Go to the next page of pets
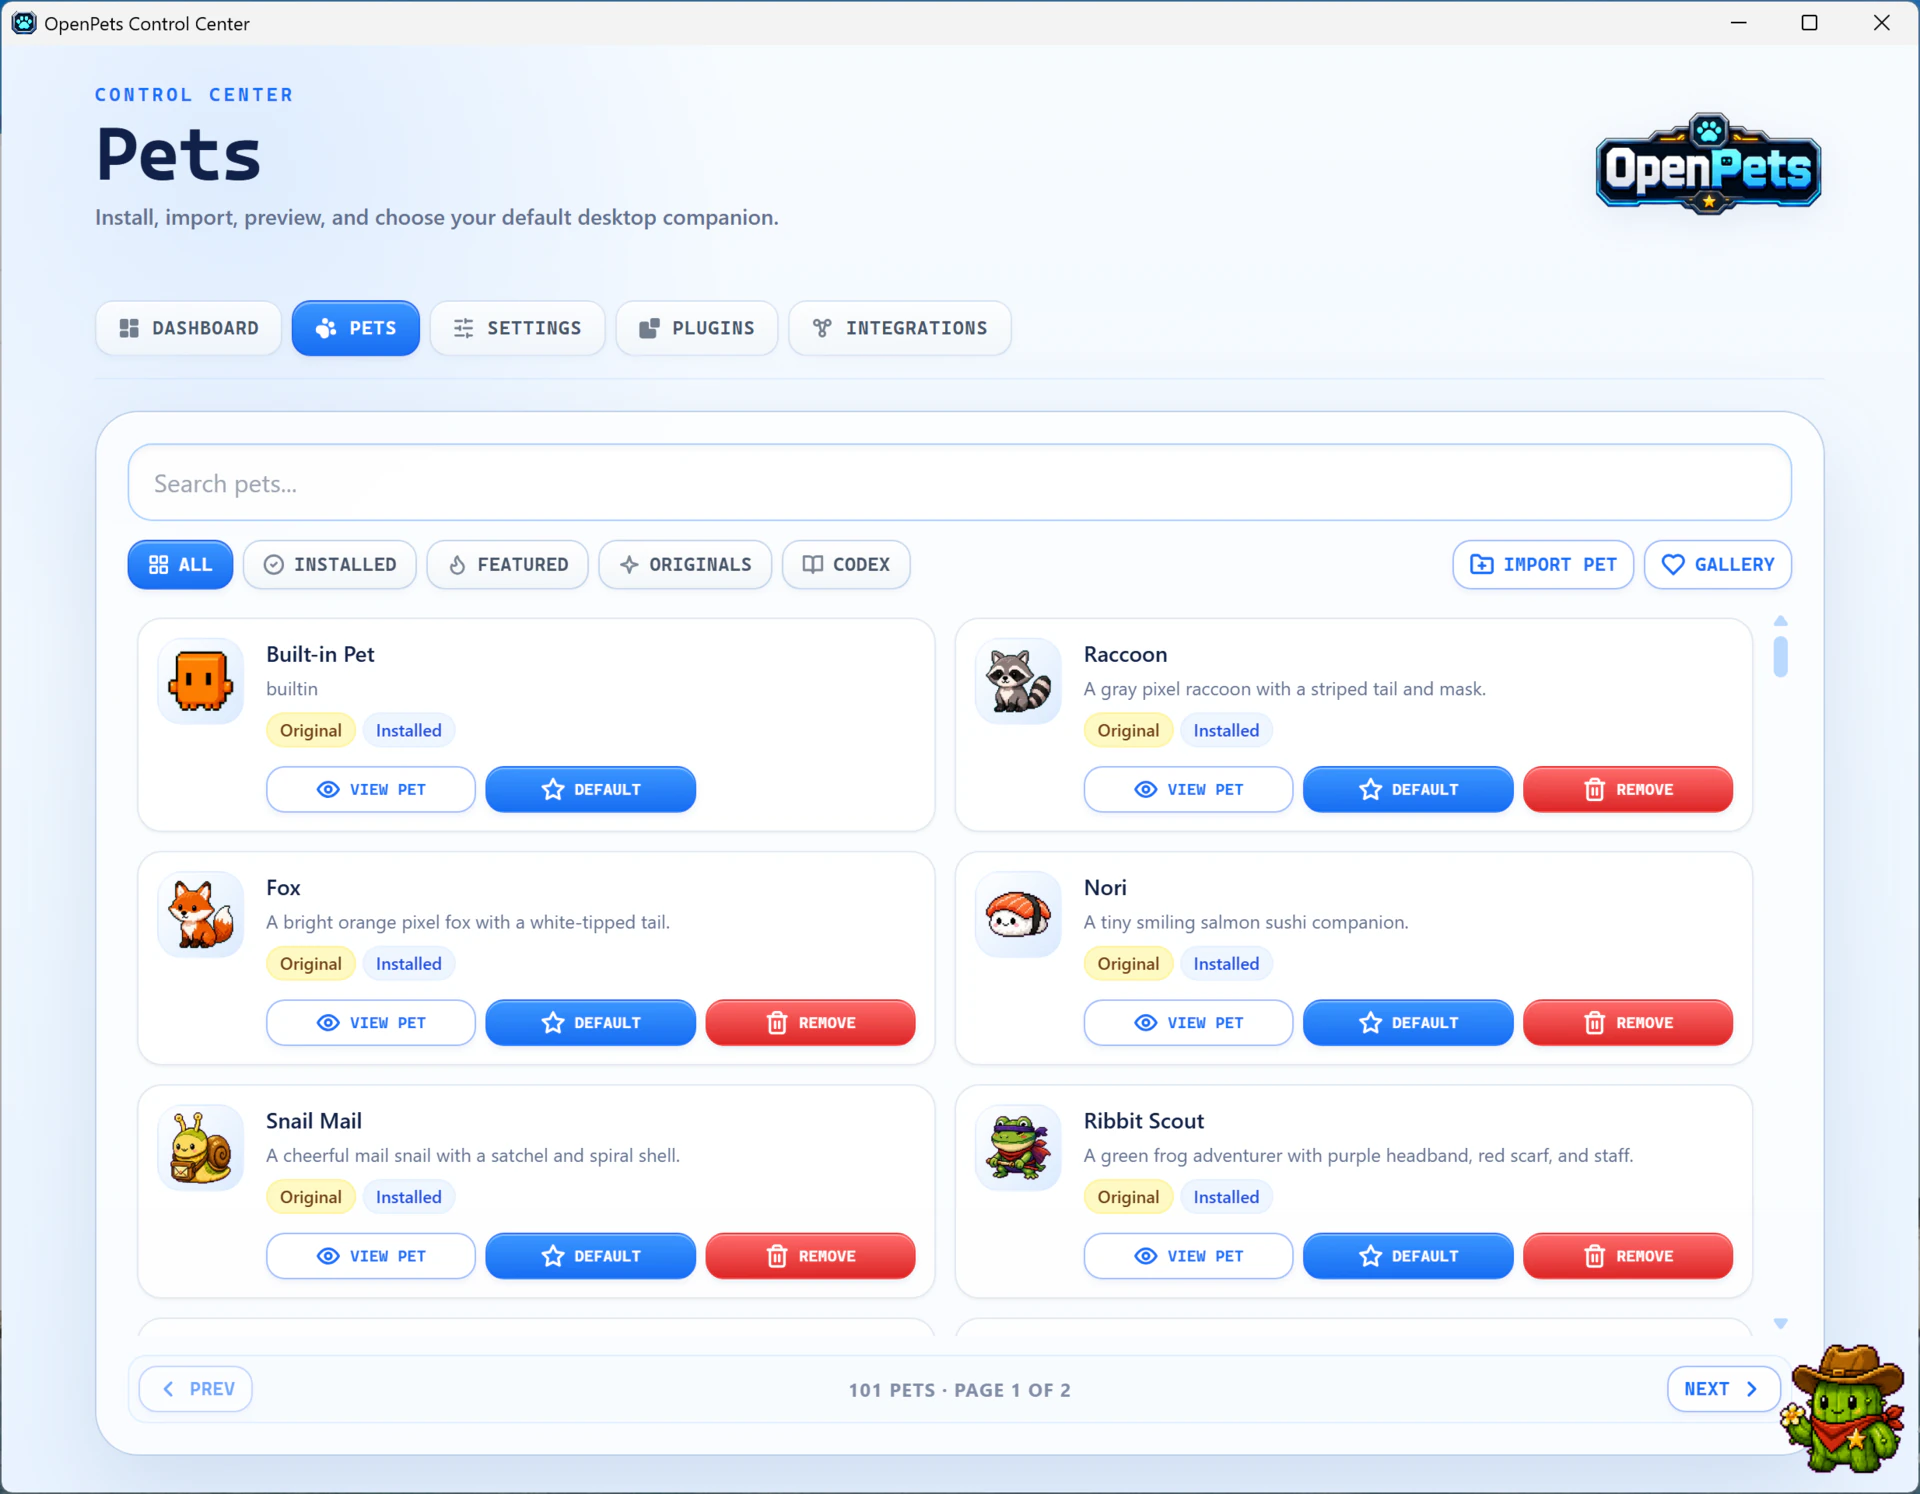 (x=1723, y=1389)
